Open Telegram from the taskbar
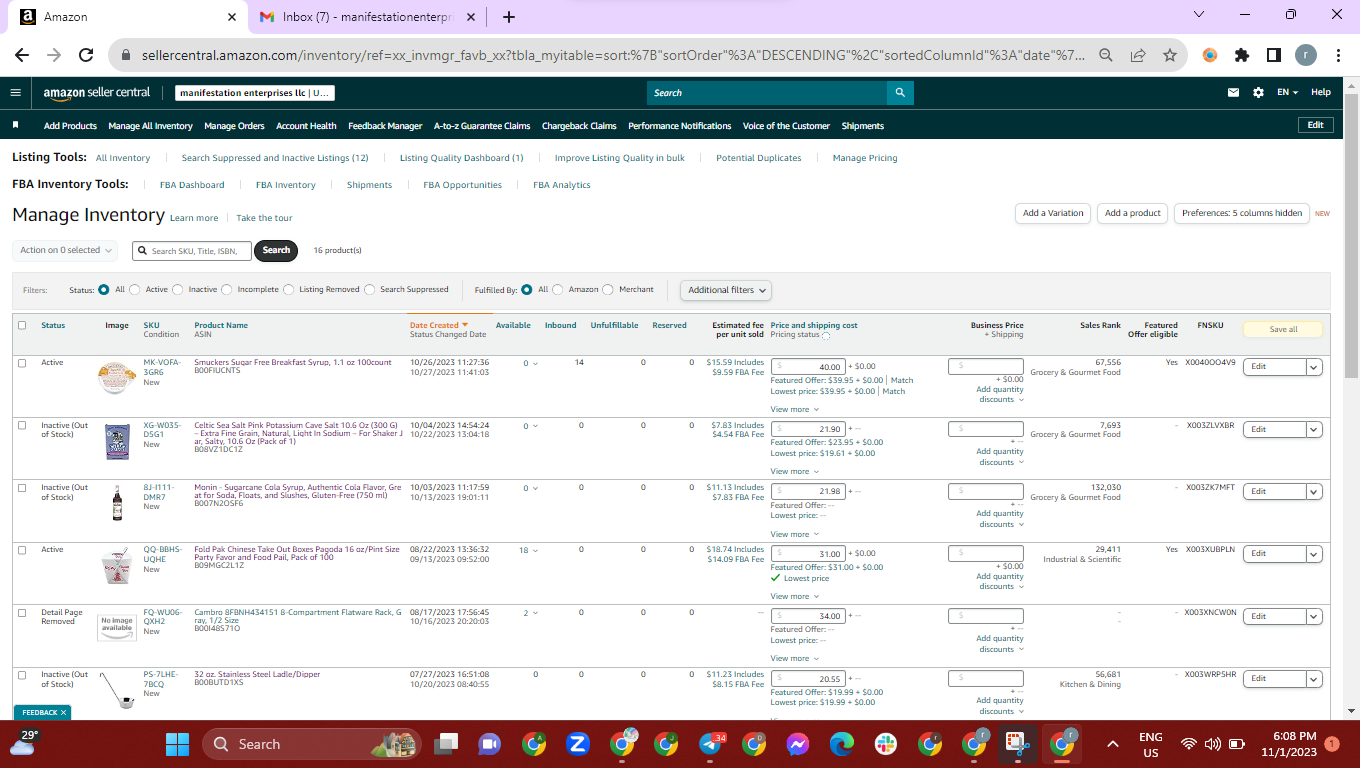 tap(712, 744)
